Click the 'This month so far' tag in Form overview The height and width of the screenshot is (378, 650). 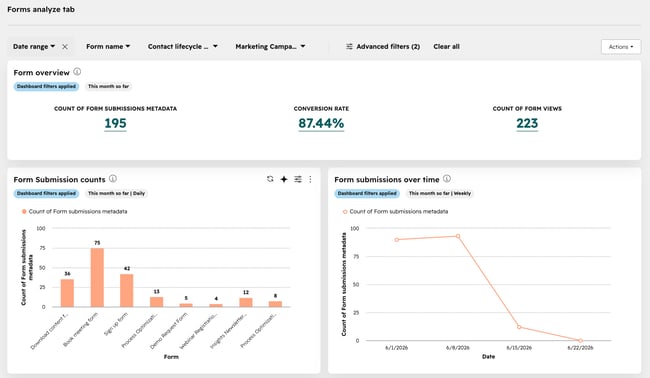[109, 86]
